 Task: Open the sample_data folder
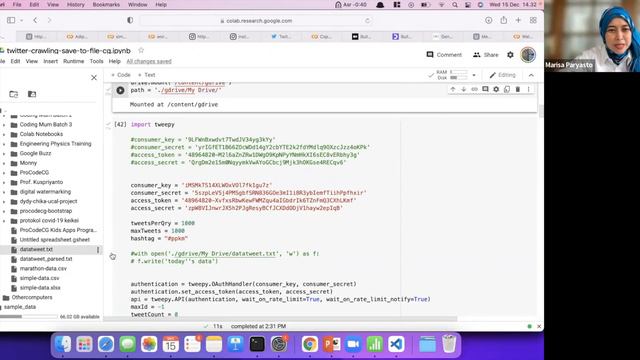(20, 307)
